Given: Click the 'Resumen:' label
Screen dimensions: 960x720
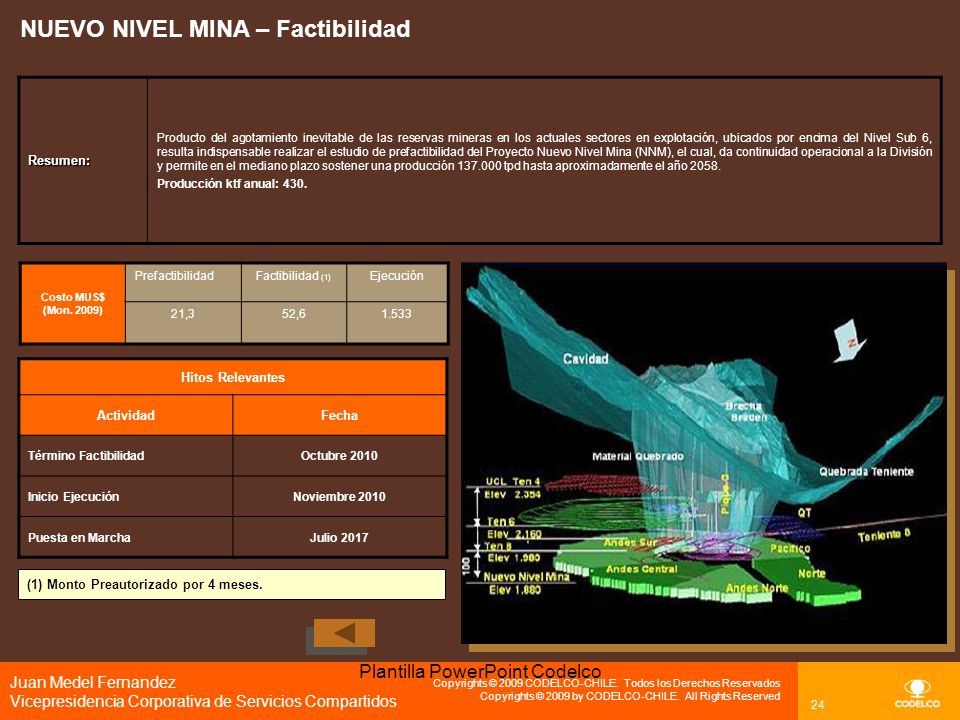Looking at the screenshot, I should click(x=59, y=160).
